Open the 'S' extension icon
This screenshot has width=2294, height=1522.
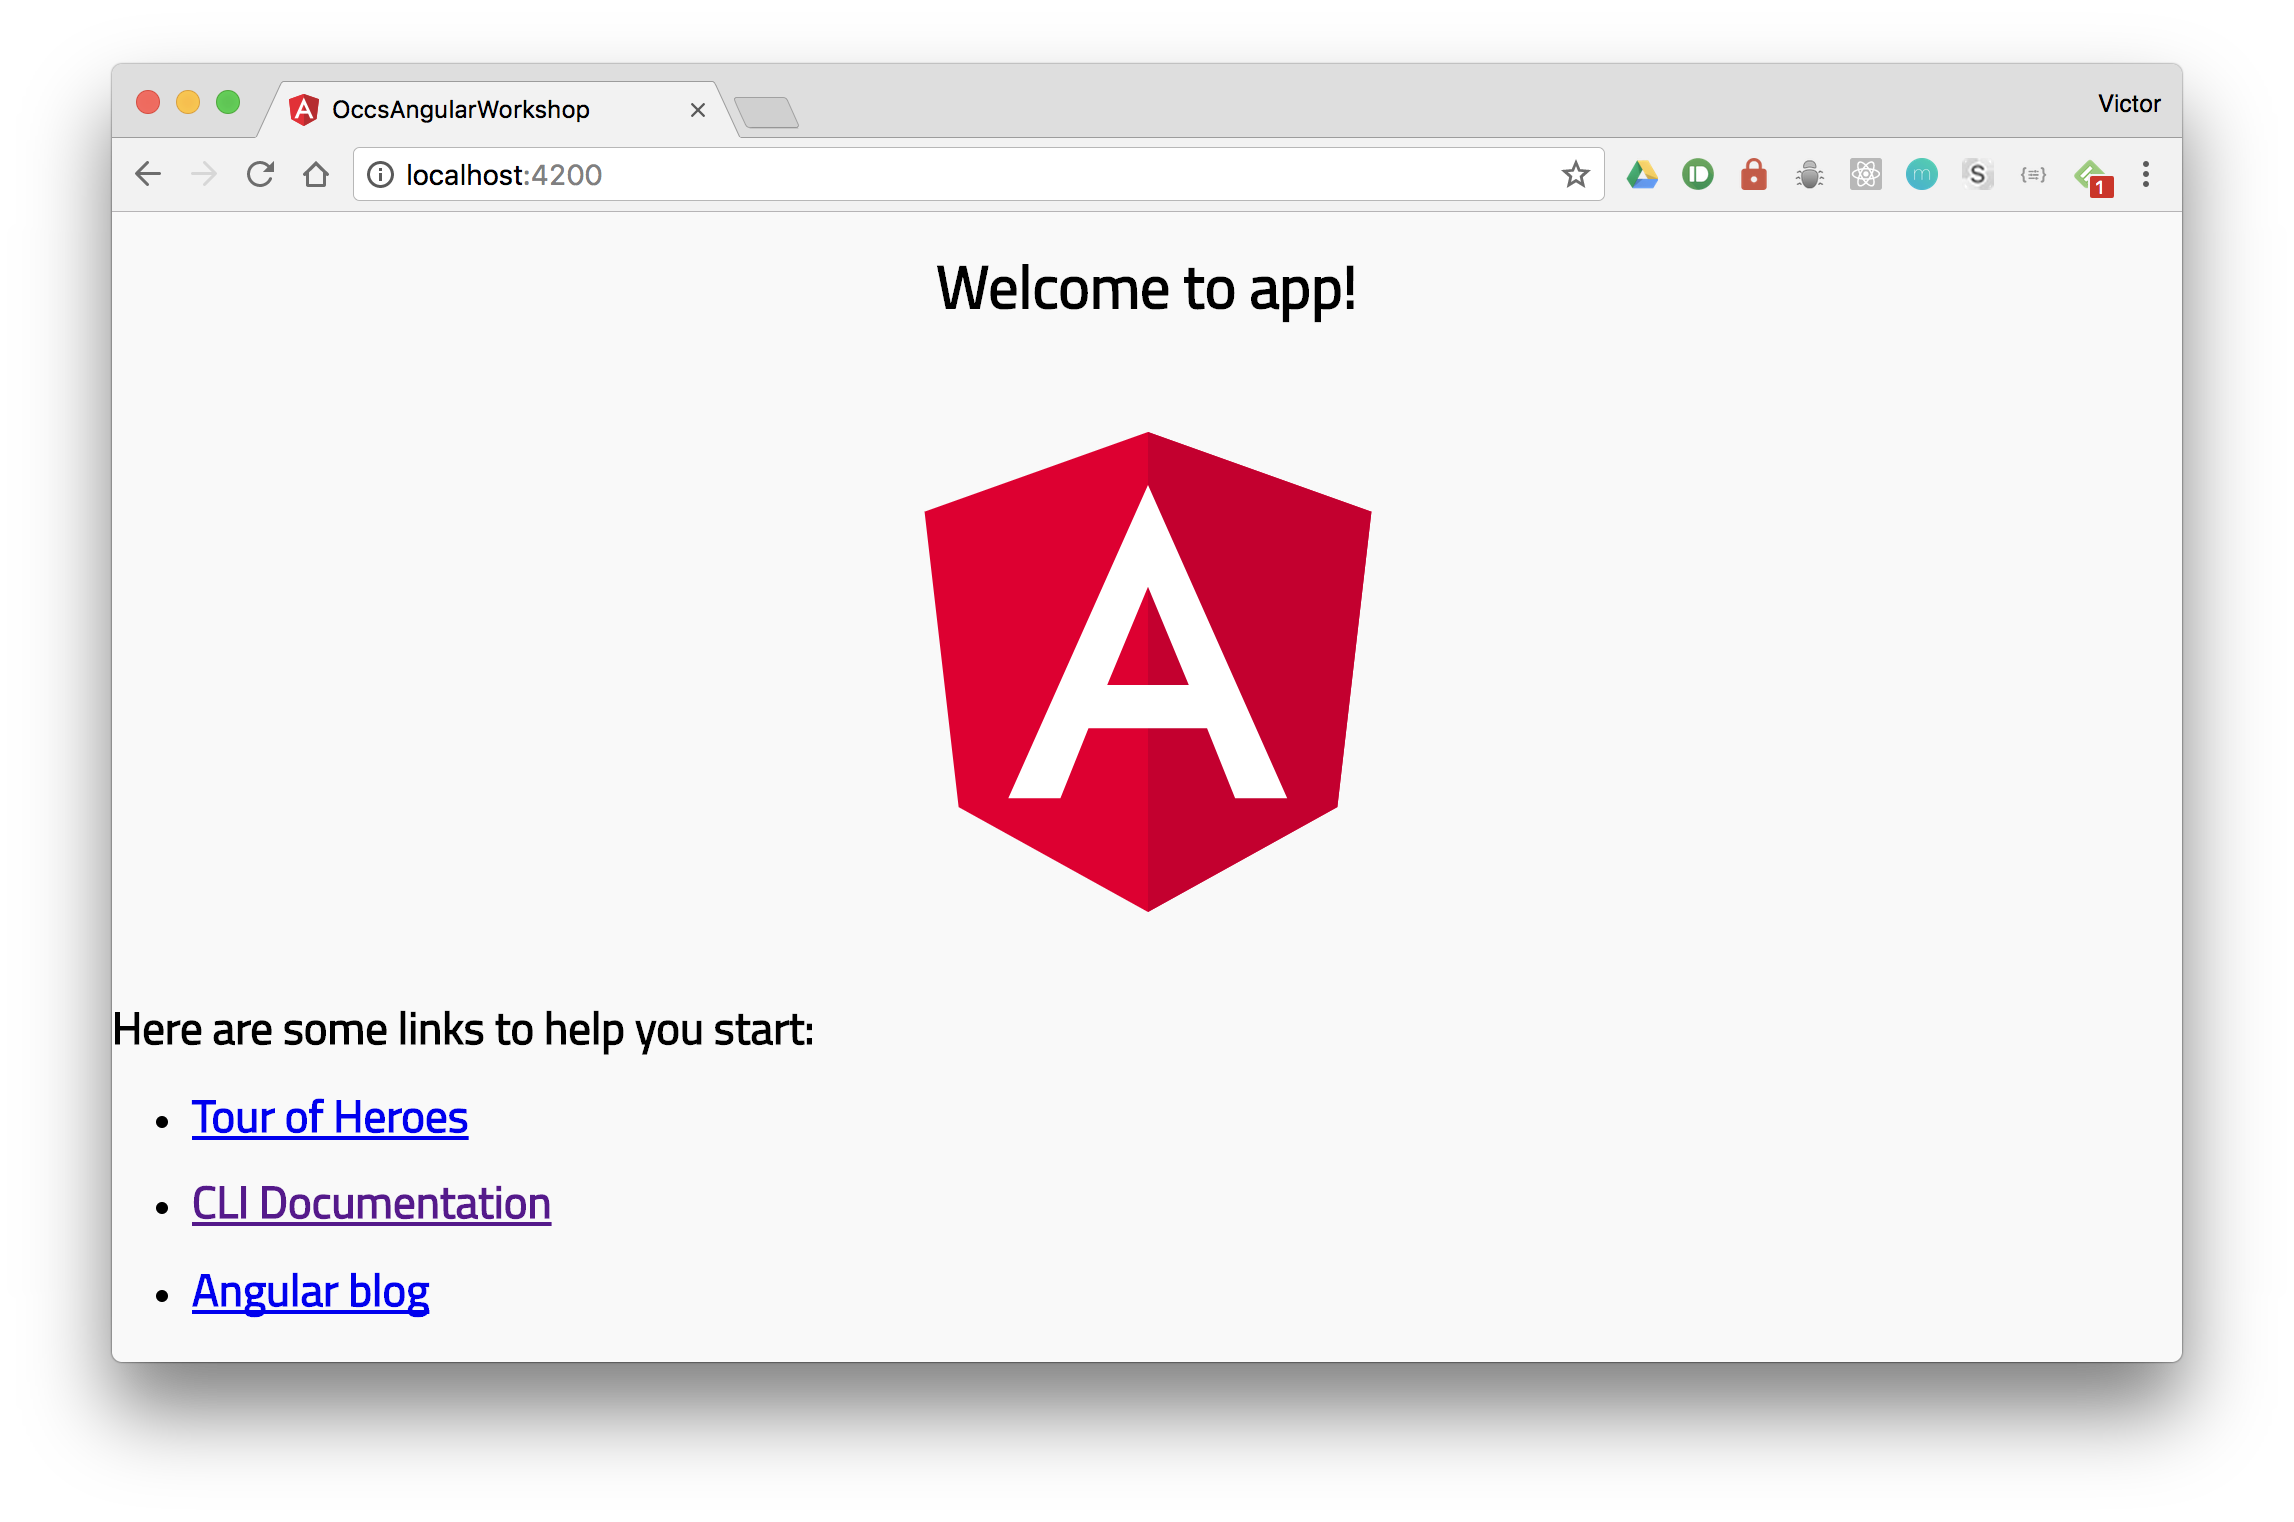pyautogui.click(x=1977, y=175)
